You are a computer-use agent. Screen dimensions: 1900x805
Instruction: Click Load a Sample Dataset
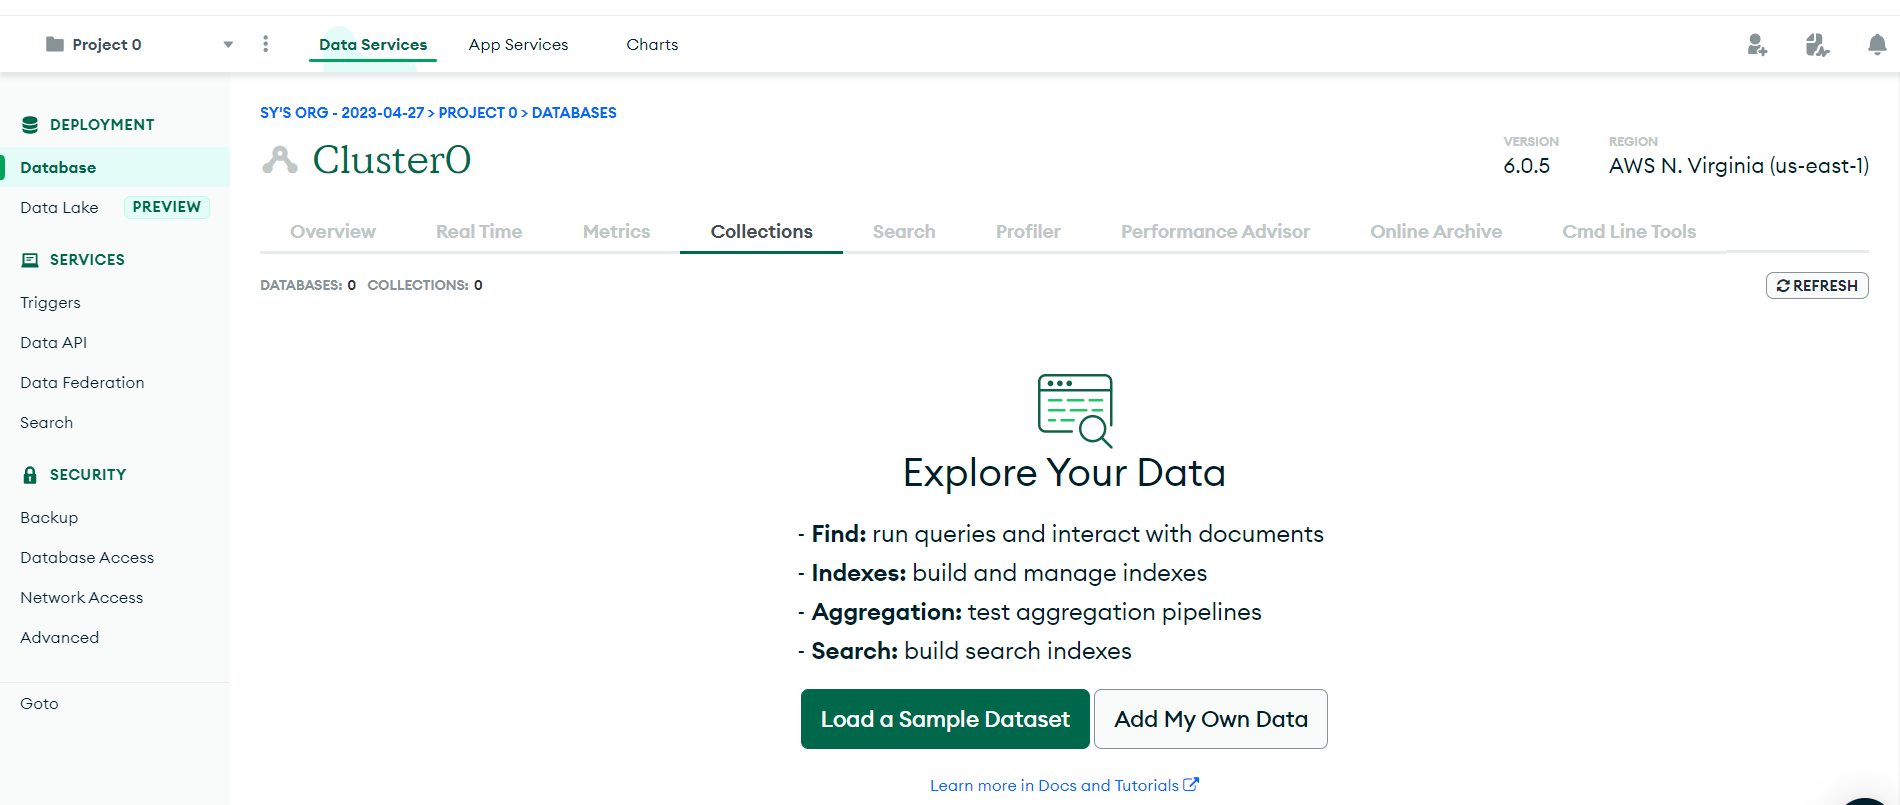[945, 719]
